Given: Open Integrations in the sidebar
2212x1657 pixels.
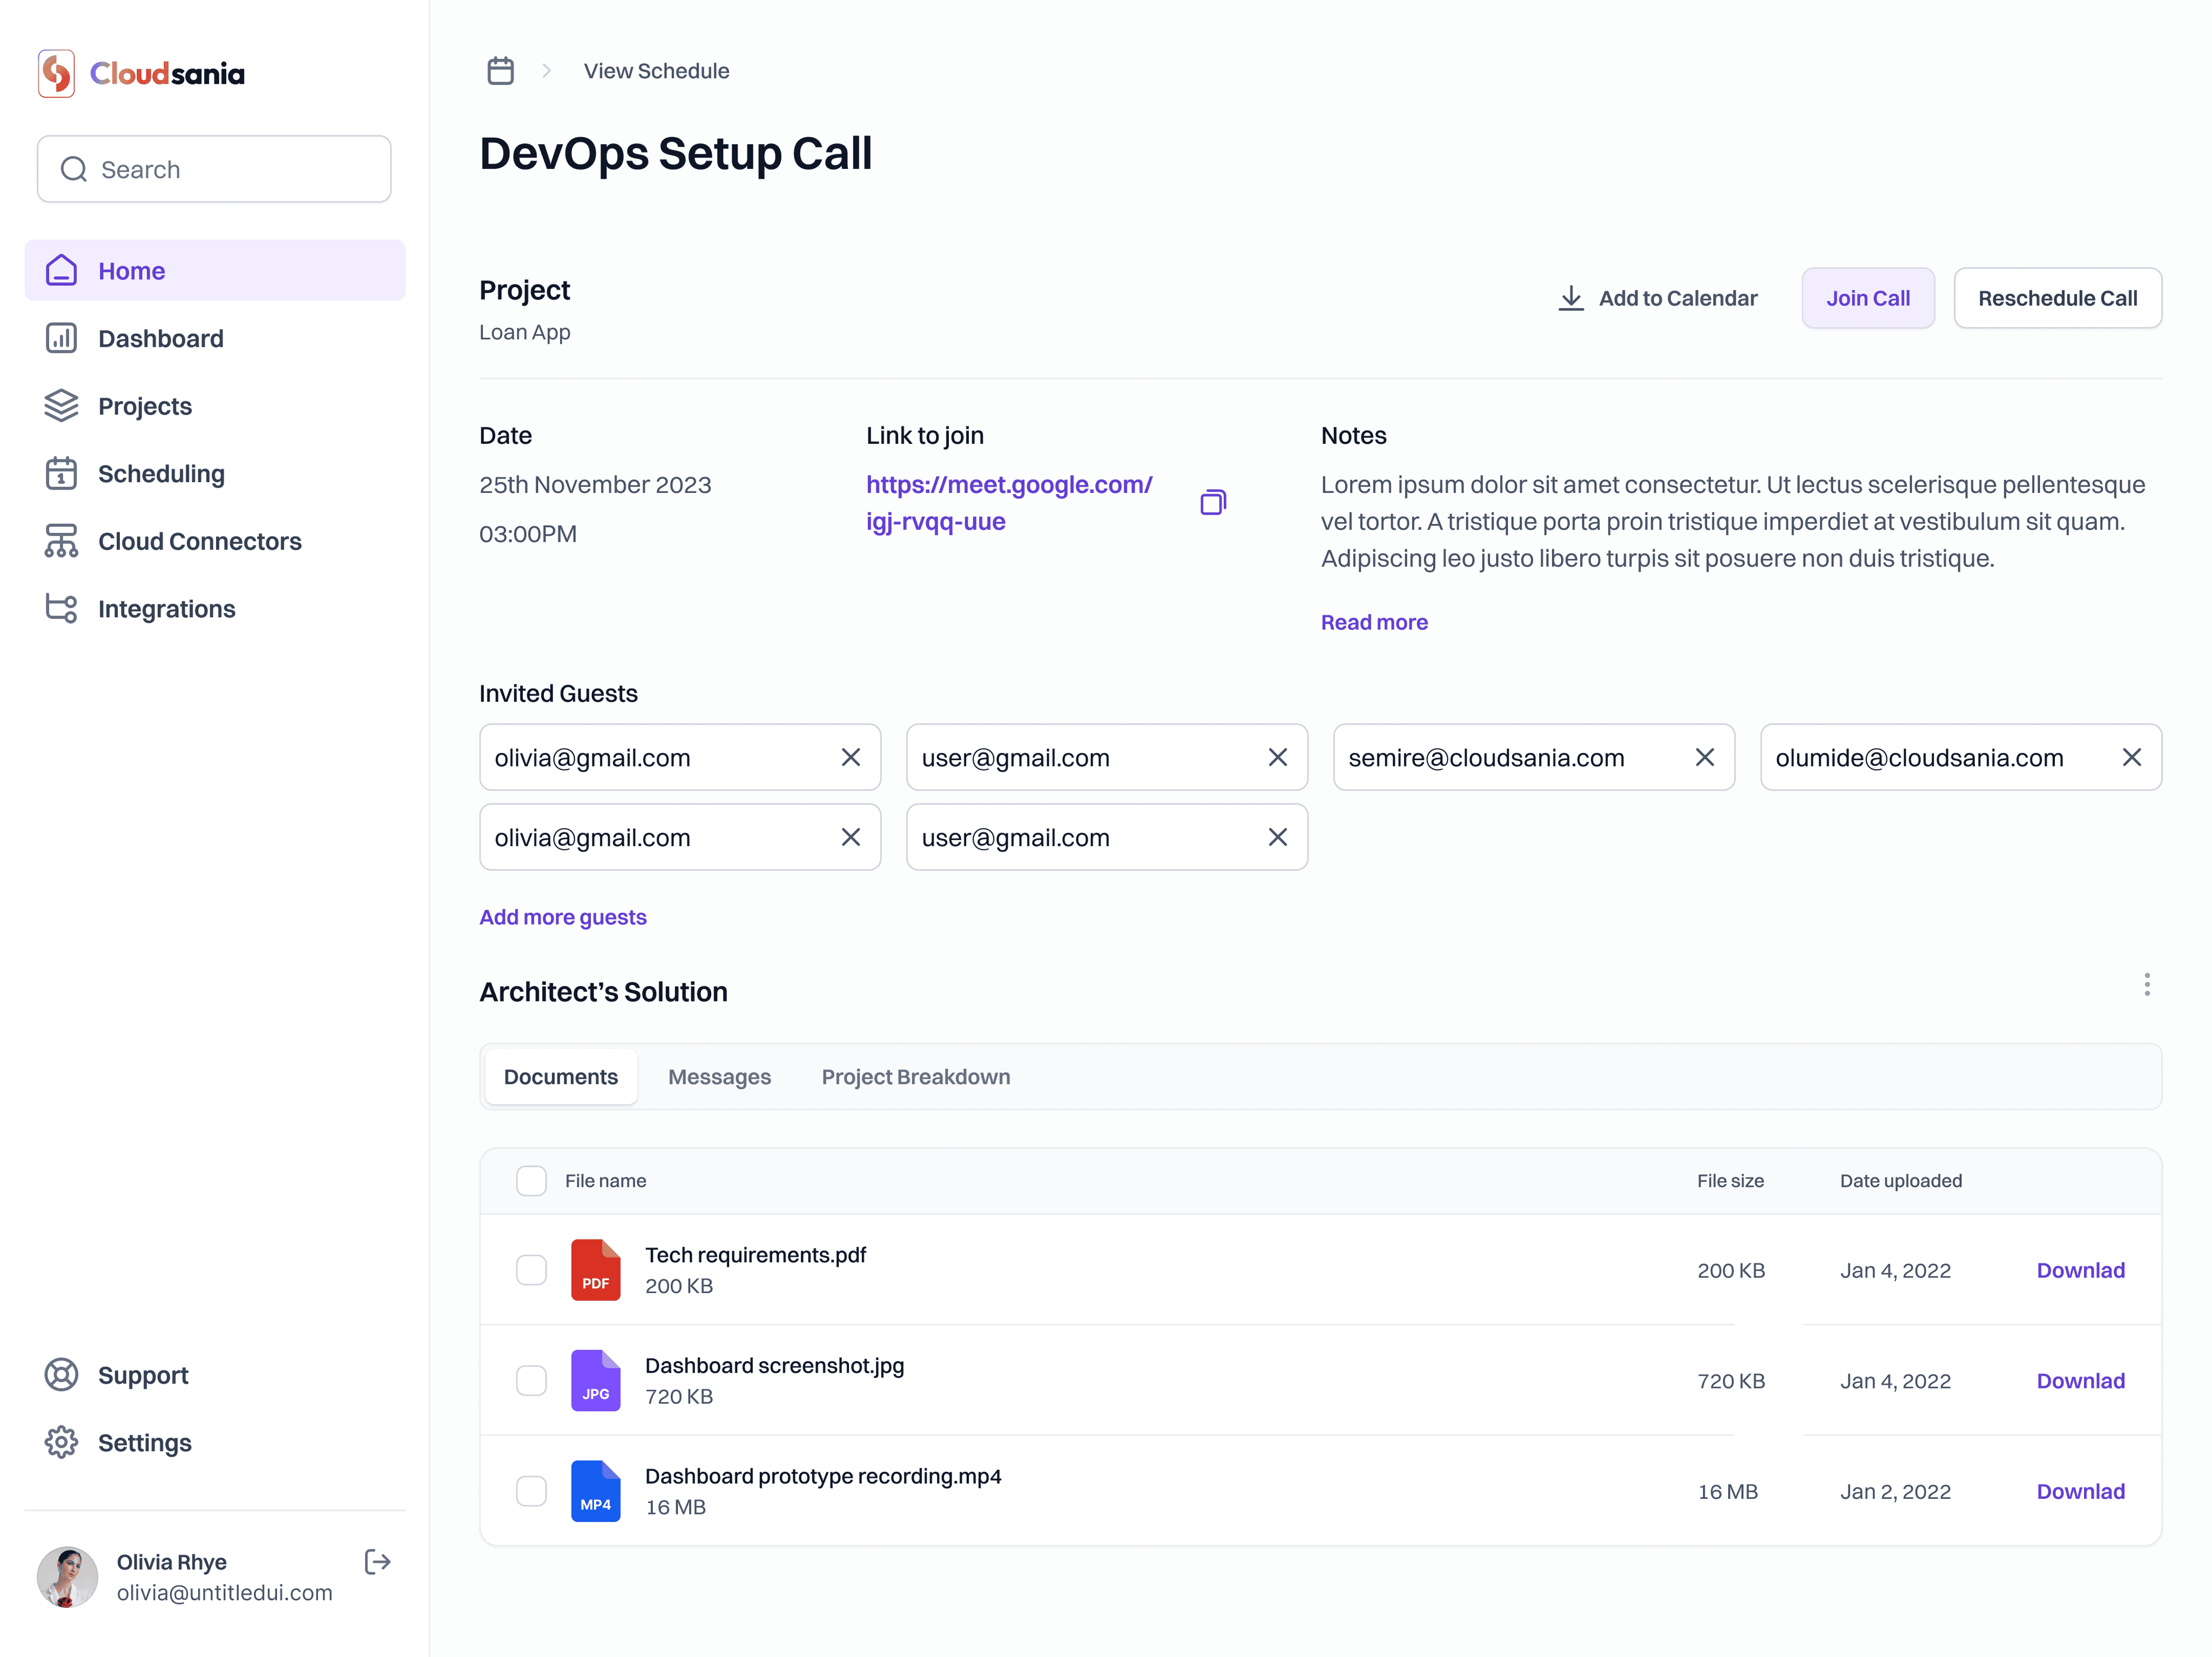Looking at the screenshot, I should pos(166,609).
